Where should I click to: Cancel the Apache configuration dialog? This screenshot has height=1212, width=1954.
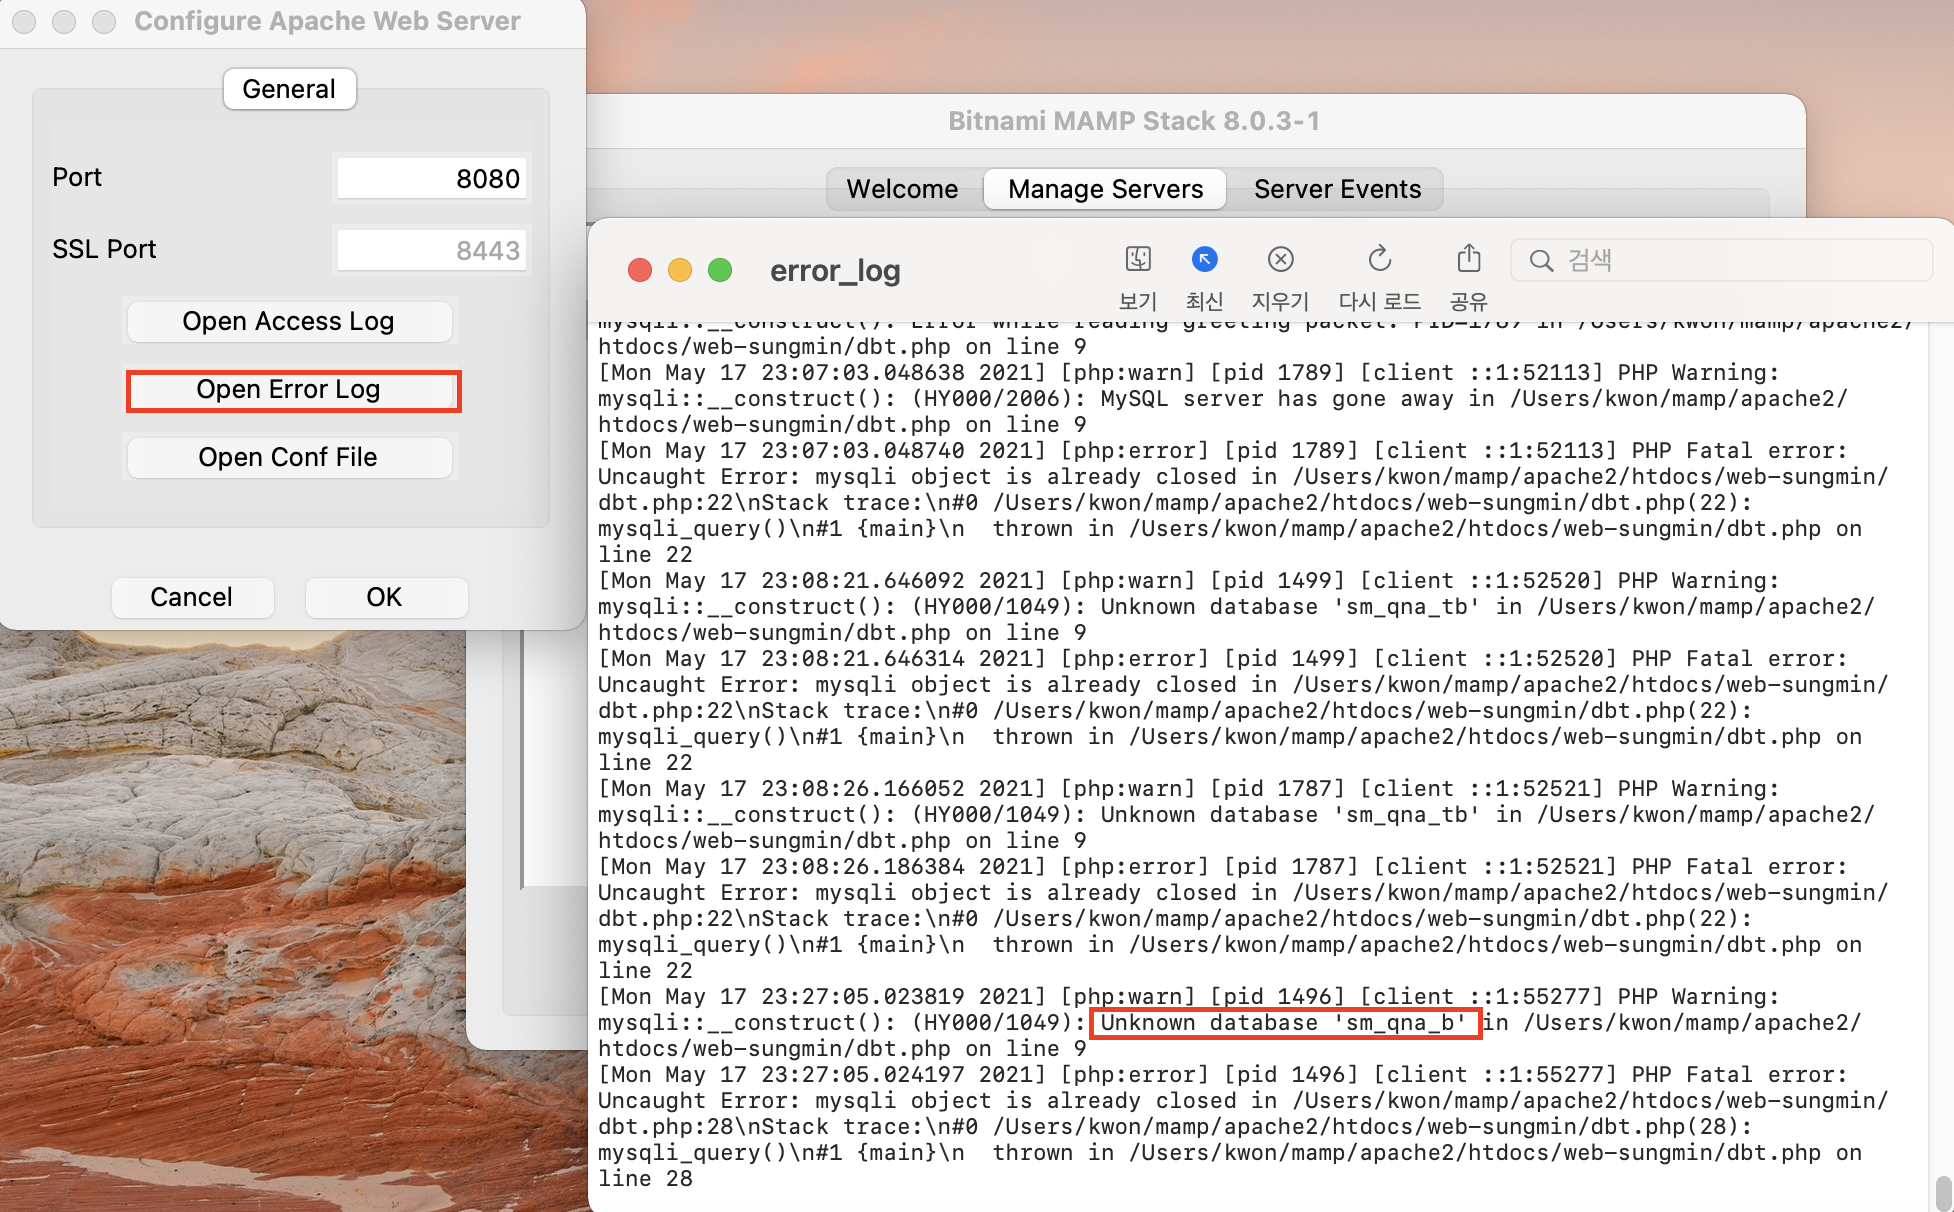coord(192,597)
